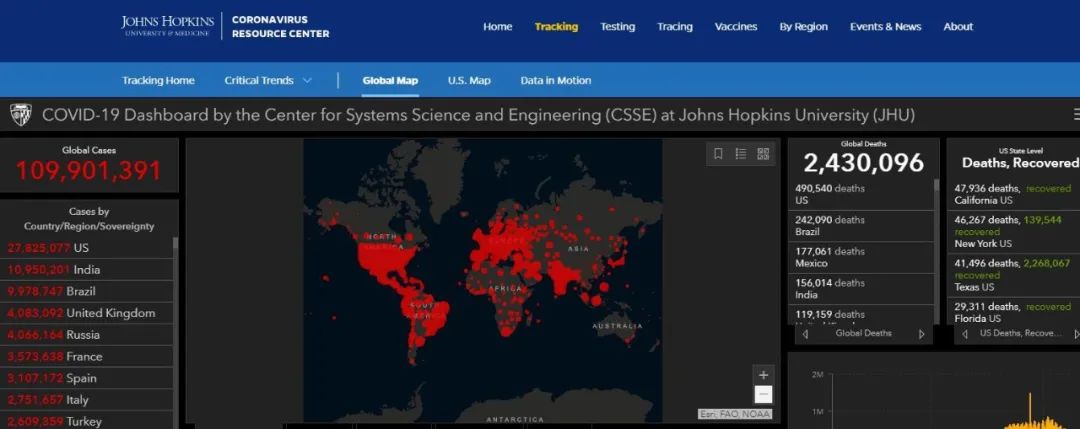Select India in the cases list
1080x429 pixels.
[86, 270]
